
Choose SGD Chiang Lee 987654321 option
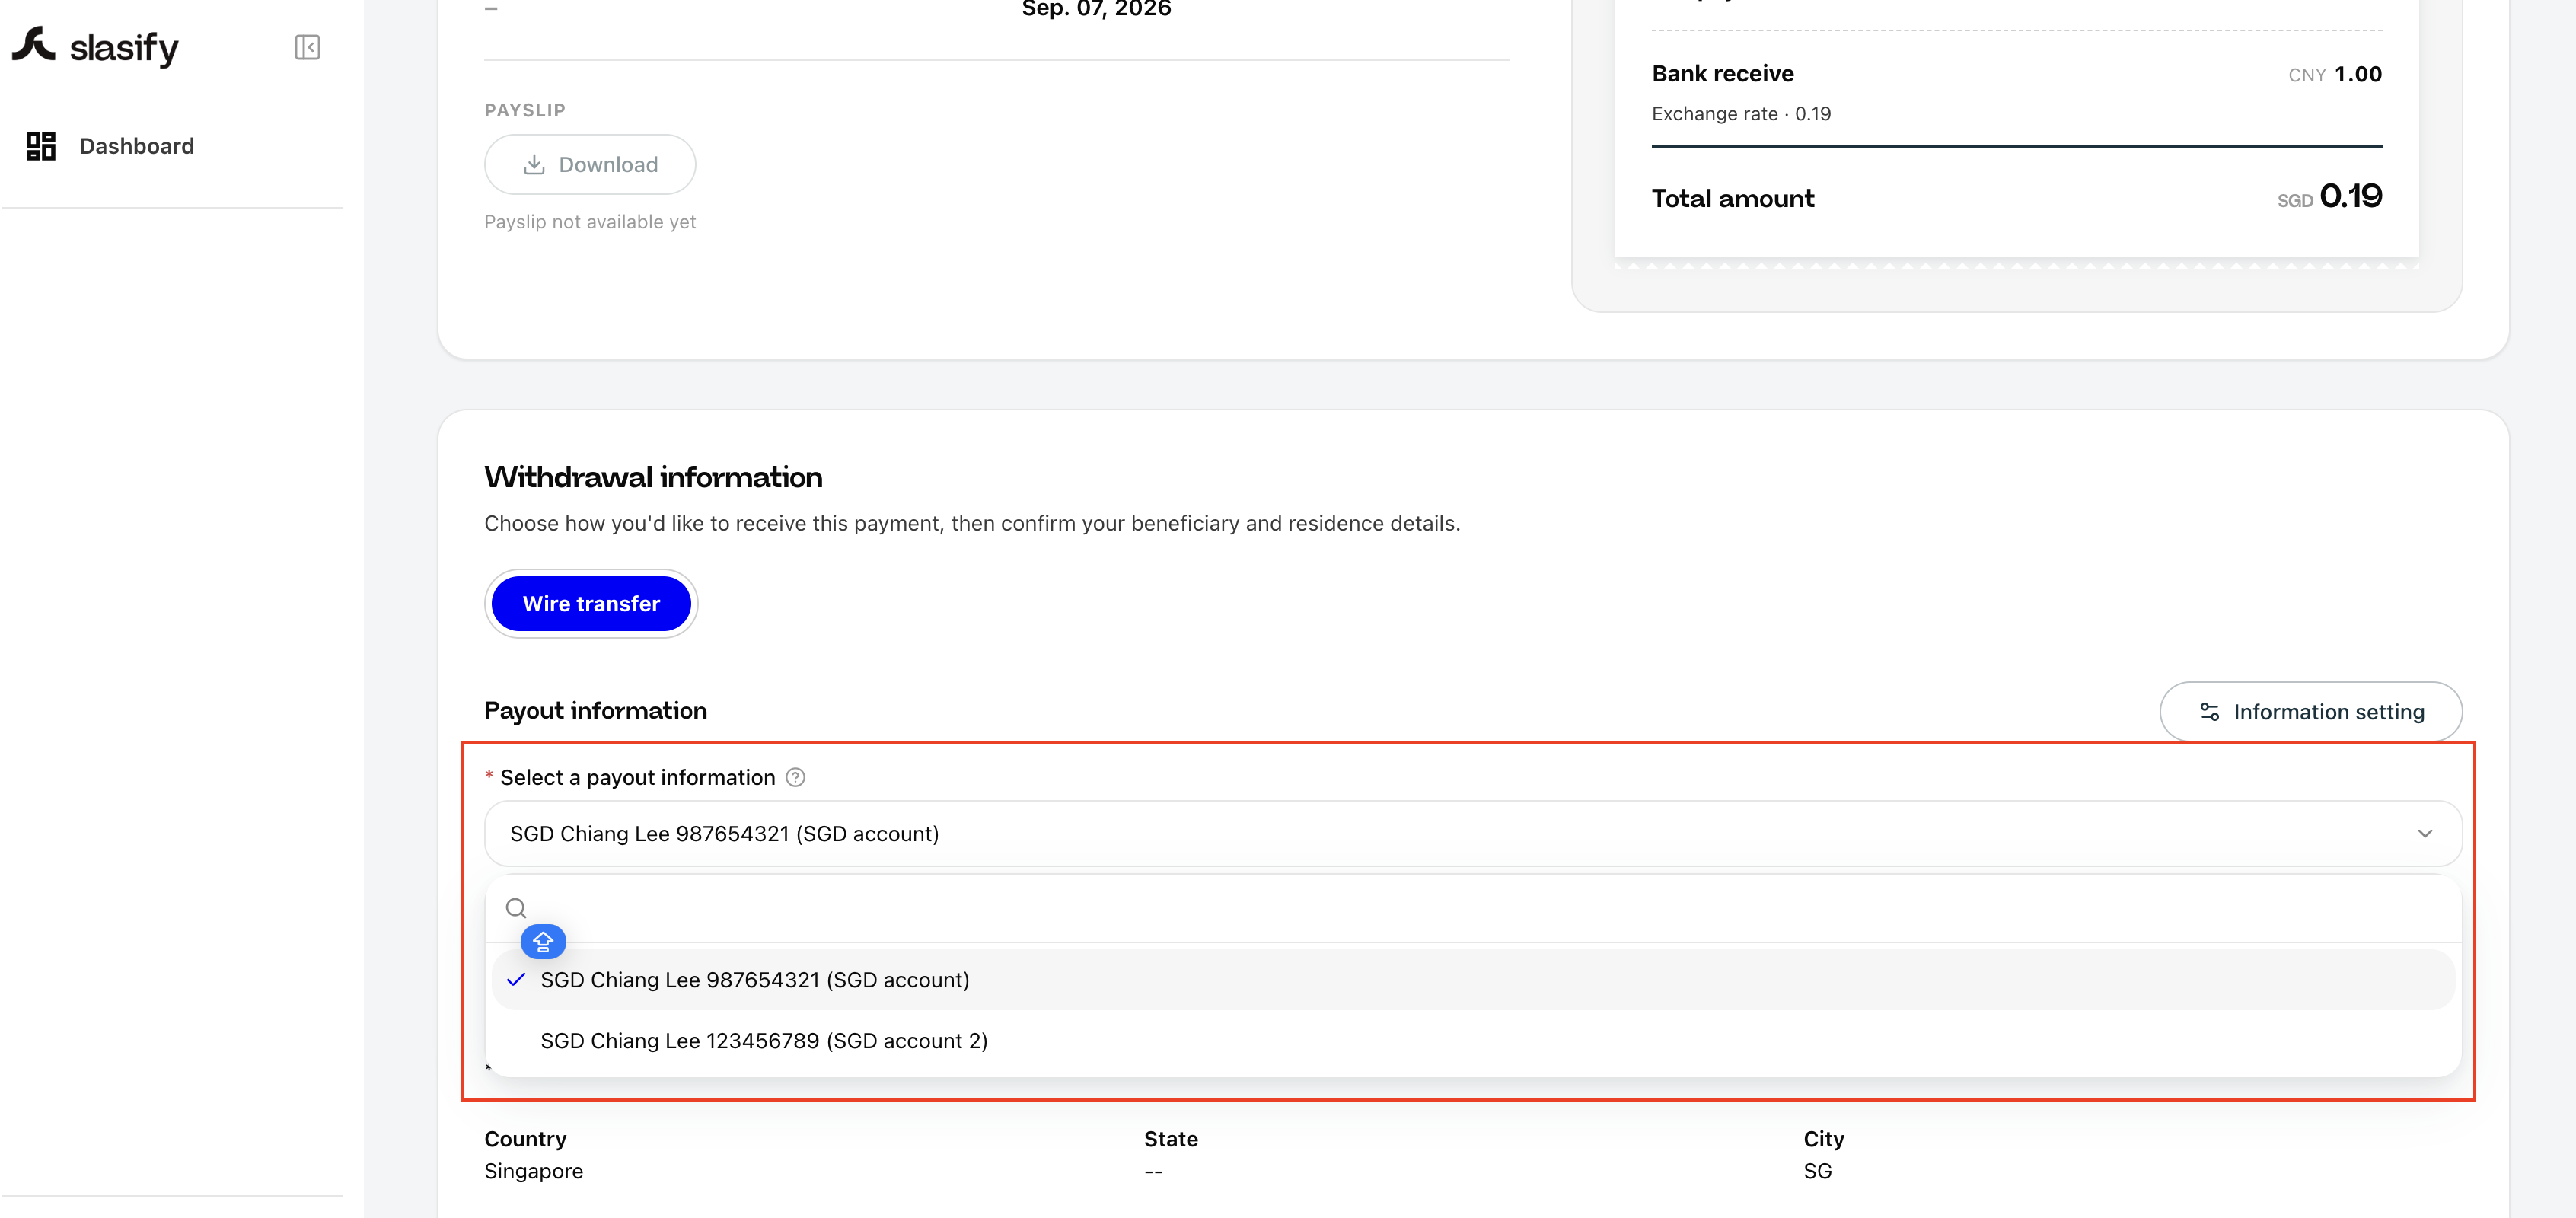click(1472, 980)
